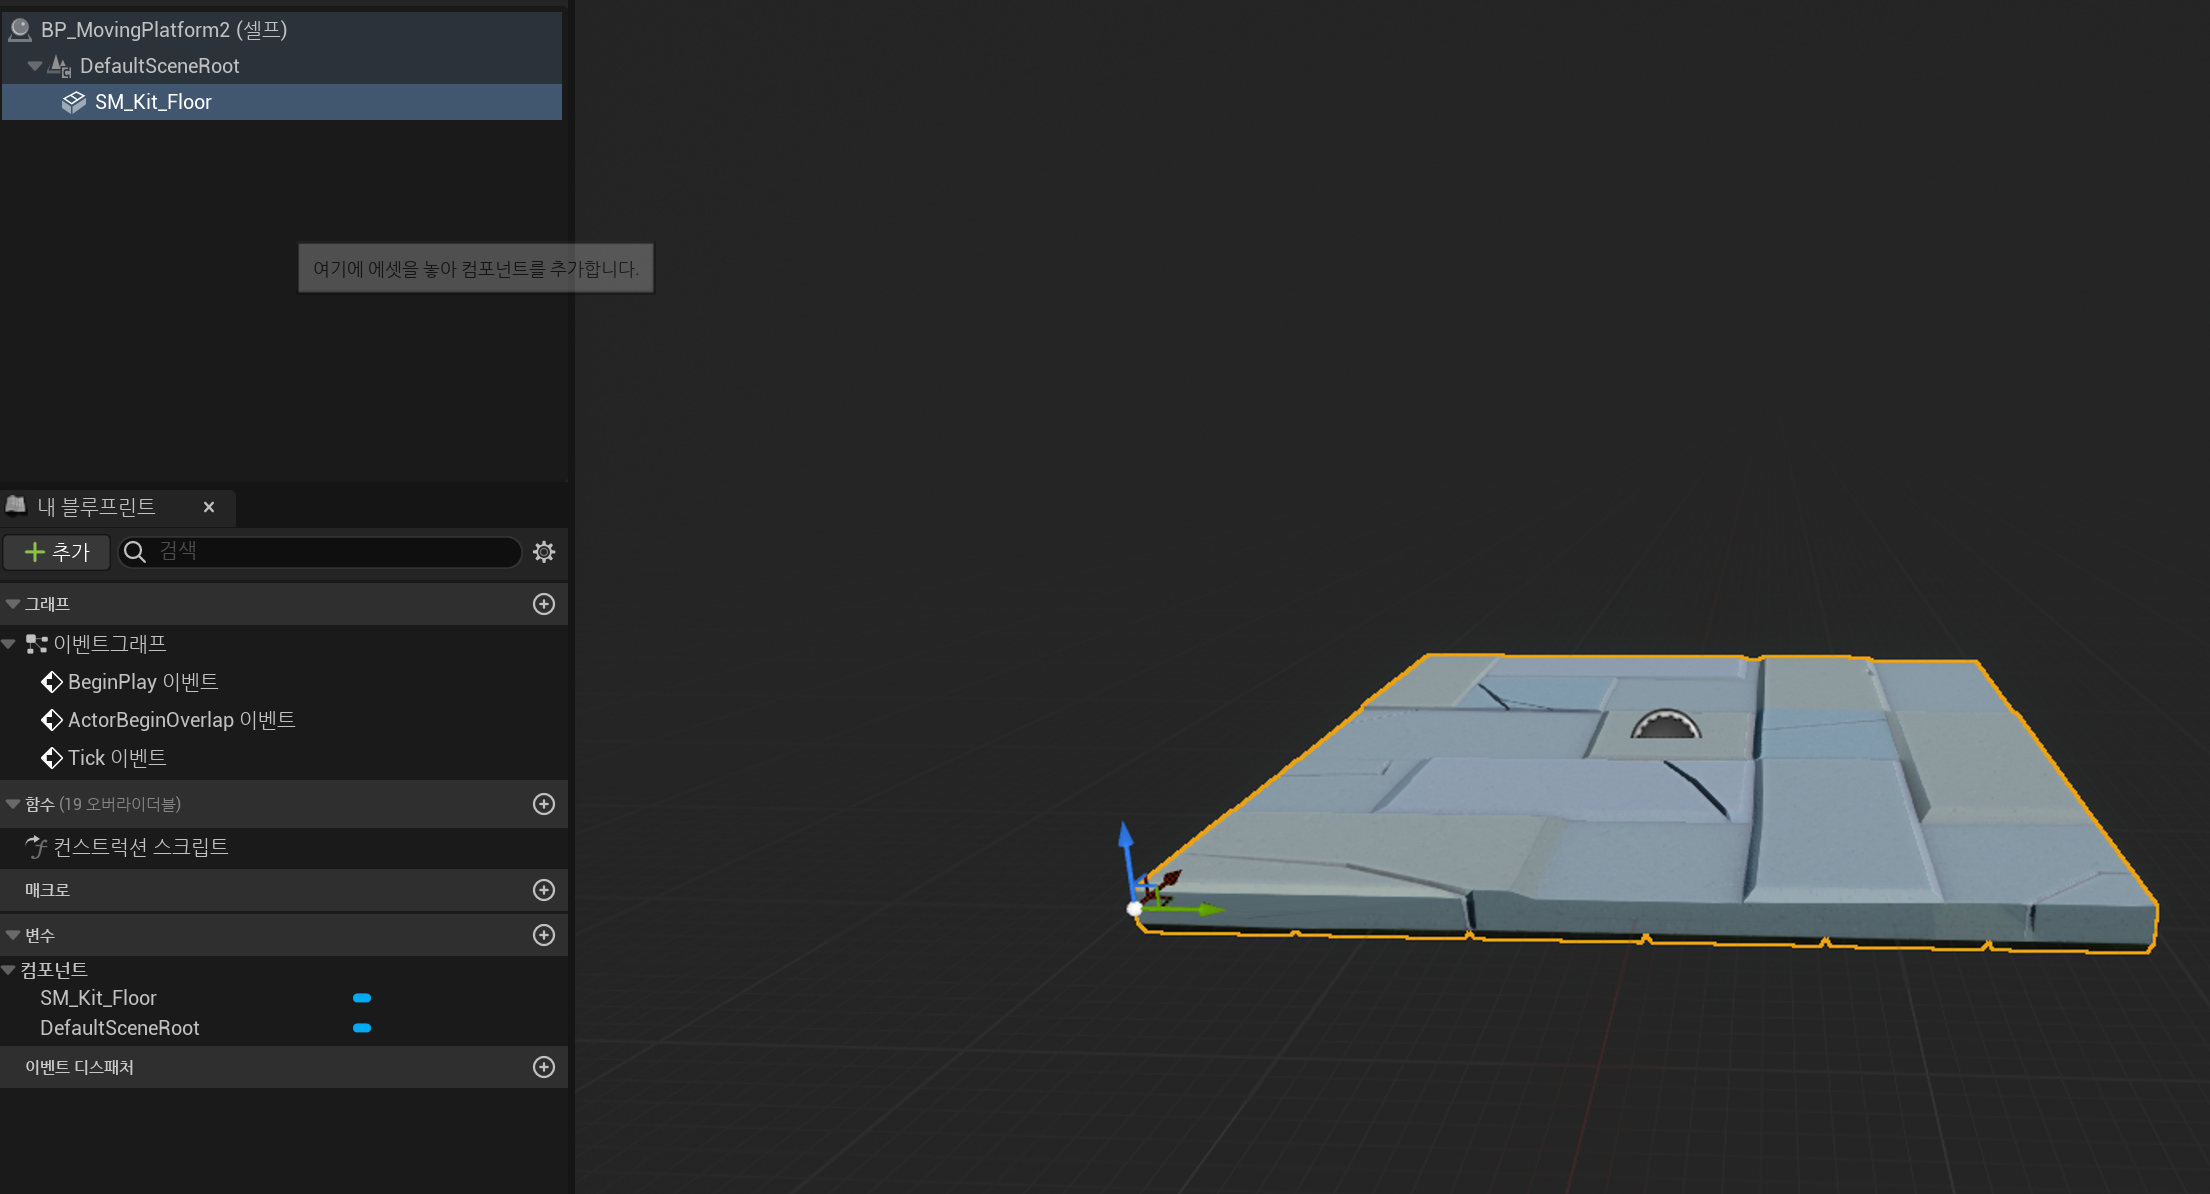2210x1194 pixels.
Task: Add a new graph via plus icon
Action: coord(544,604)
